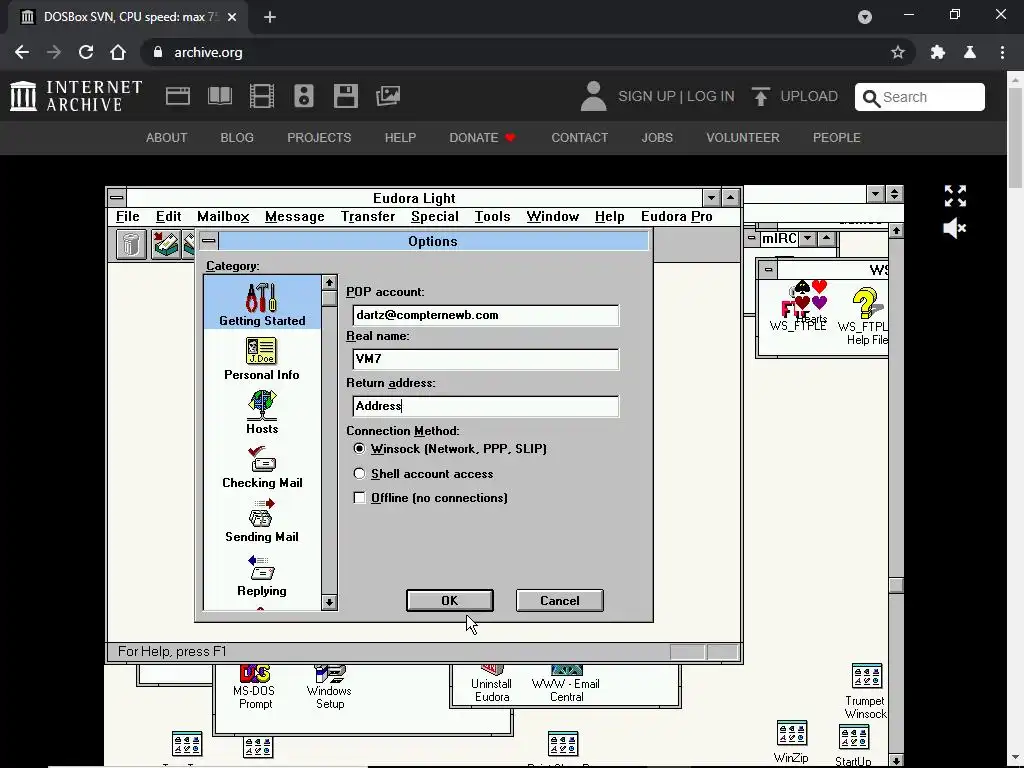Select Winsock (Network, PPP, SLIP) radio button
Image resolution: width=1024 pixels, height=768 pixels.
click(x=359, y=449)
